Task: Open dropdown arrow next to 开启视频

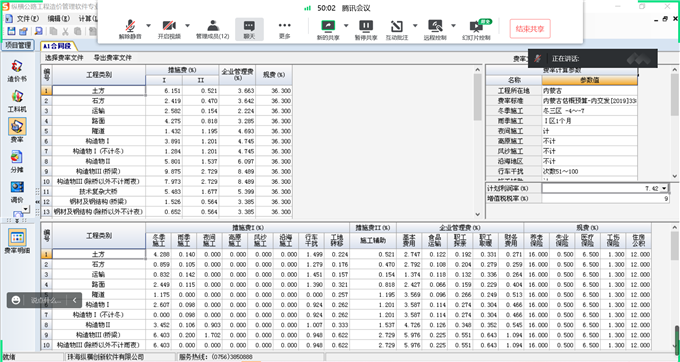Action: click(x=187, y=26)
